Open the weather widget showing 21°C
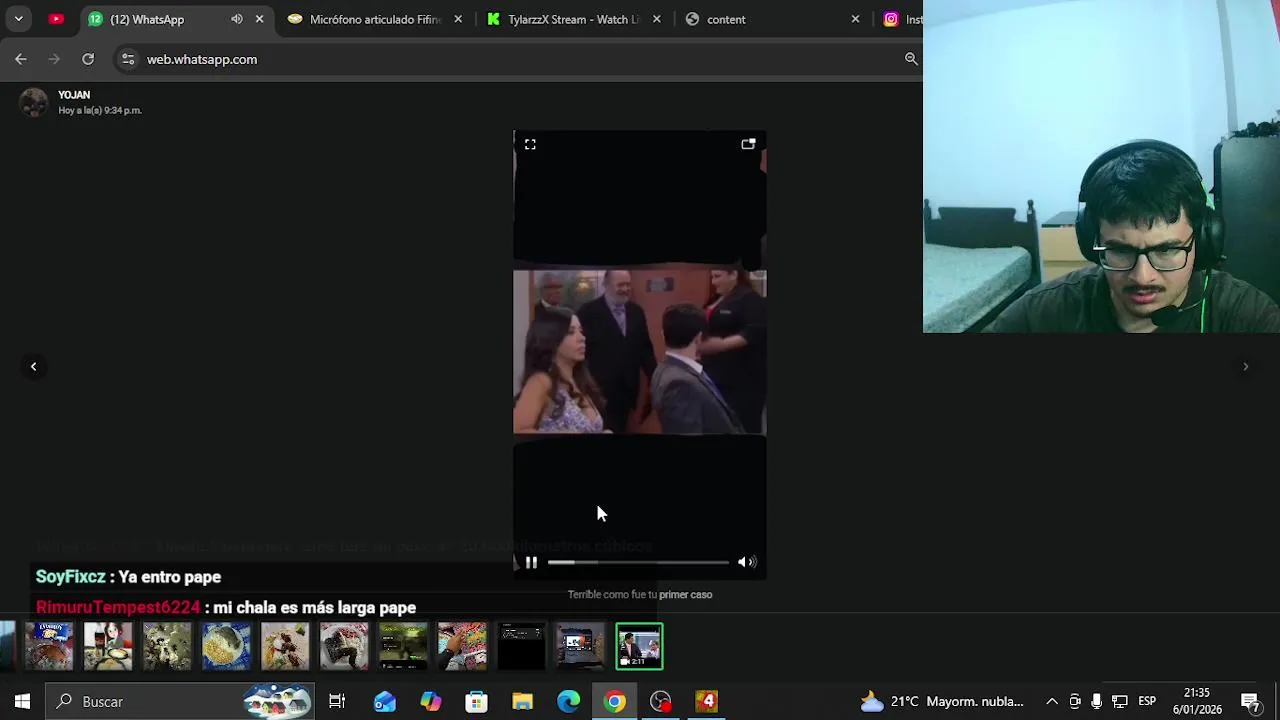Screen dimensions: 1280x720 coord(942,701)
